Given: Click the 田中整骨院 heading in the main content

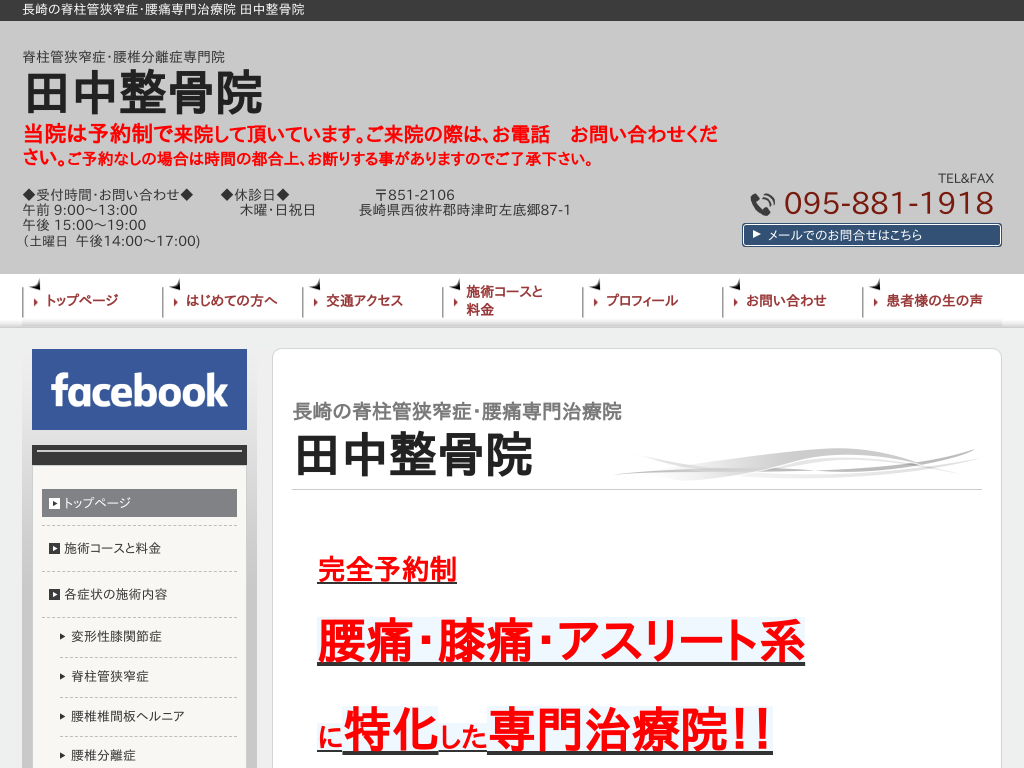Looking at the screenshot, I should coord(413,455).
